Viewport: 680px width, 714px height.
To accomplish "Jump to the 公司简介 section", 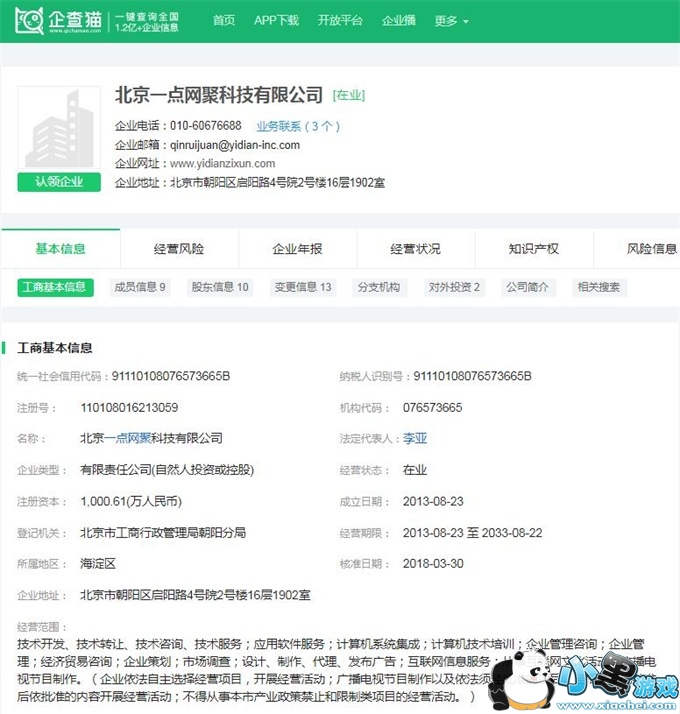I will coord(528,287).
